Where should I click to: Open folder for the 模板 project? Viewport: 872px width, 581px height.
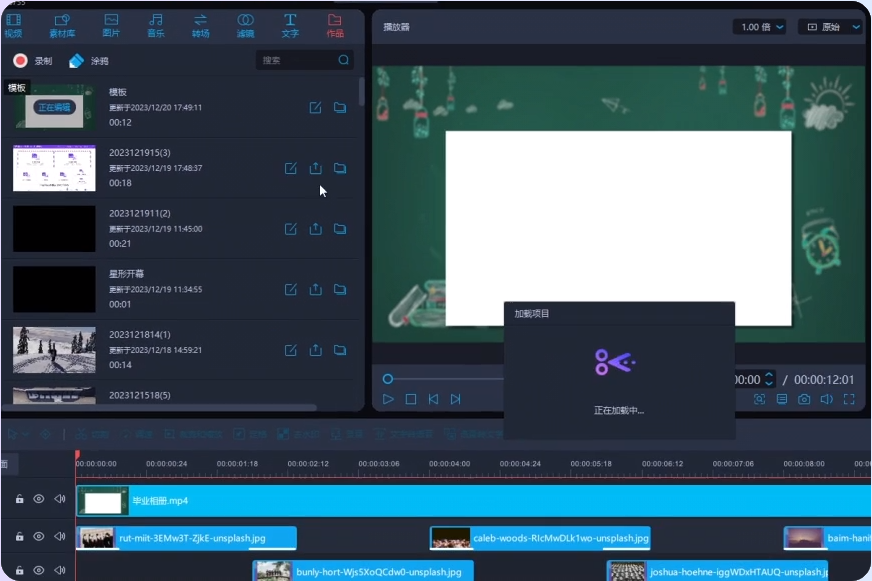coord(340,107)
